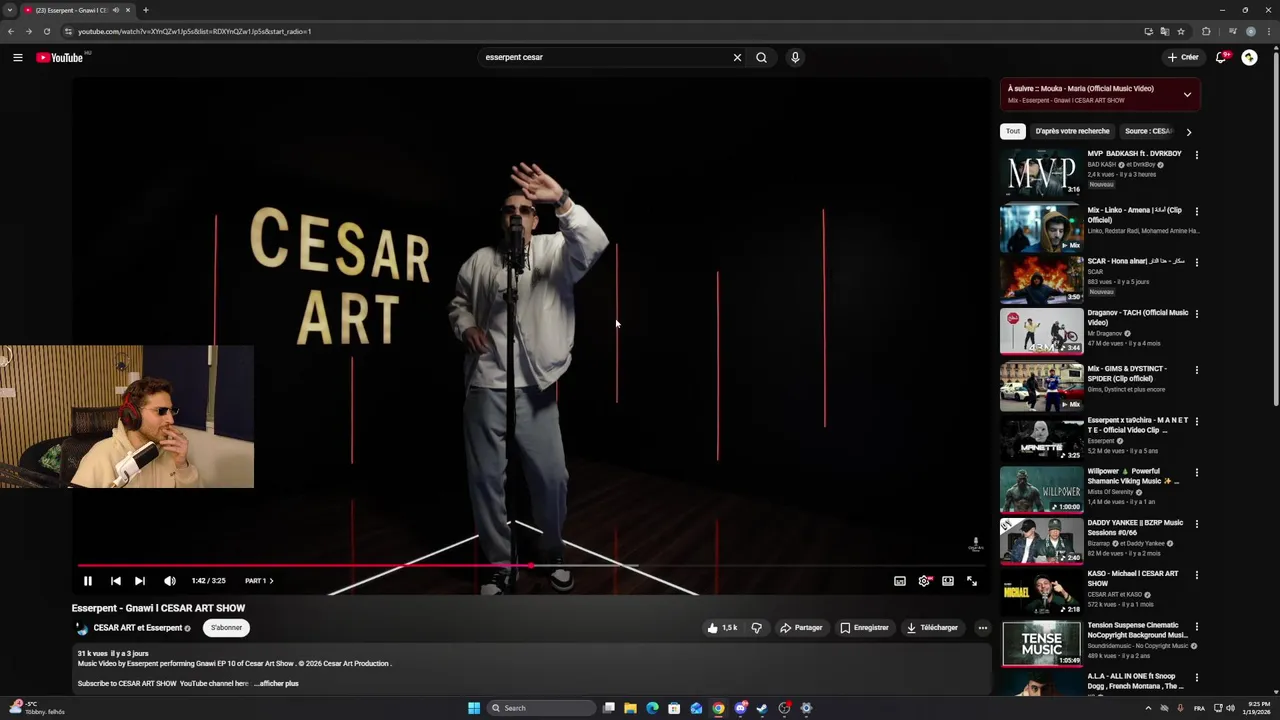Focus the search field containing esserpent cesar

(605, 57)
